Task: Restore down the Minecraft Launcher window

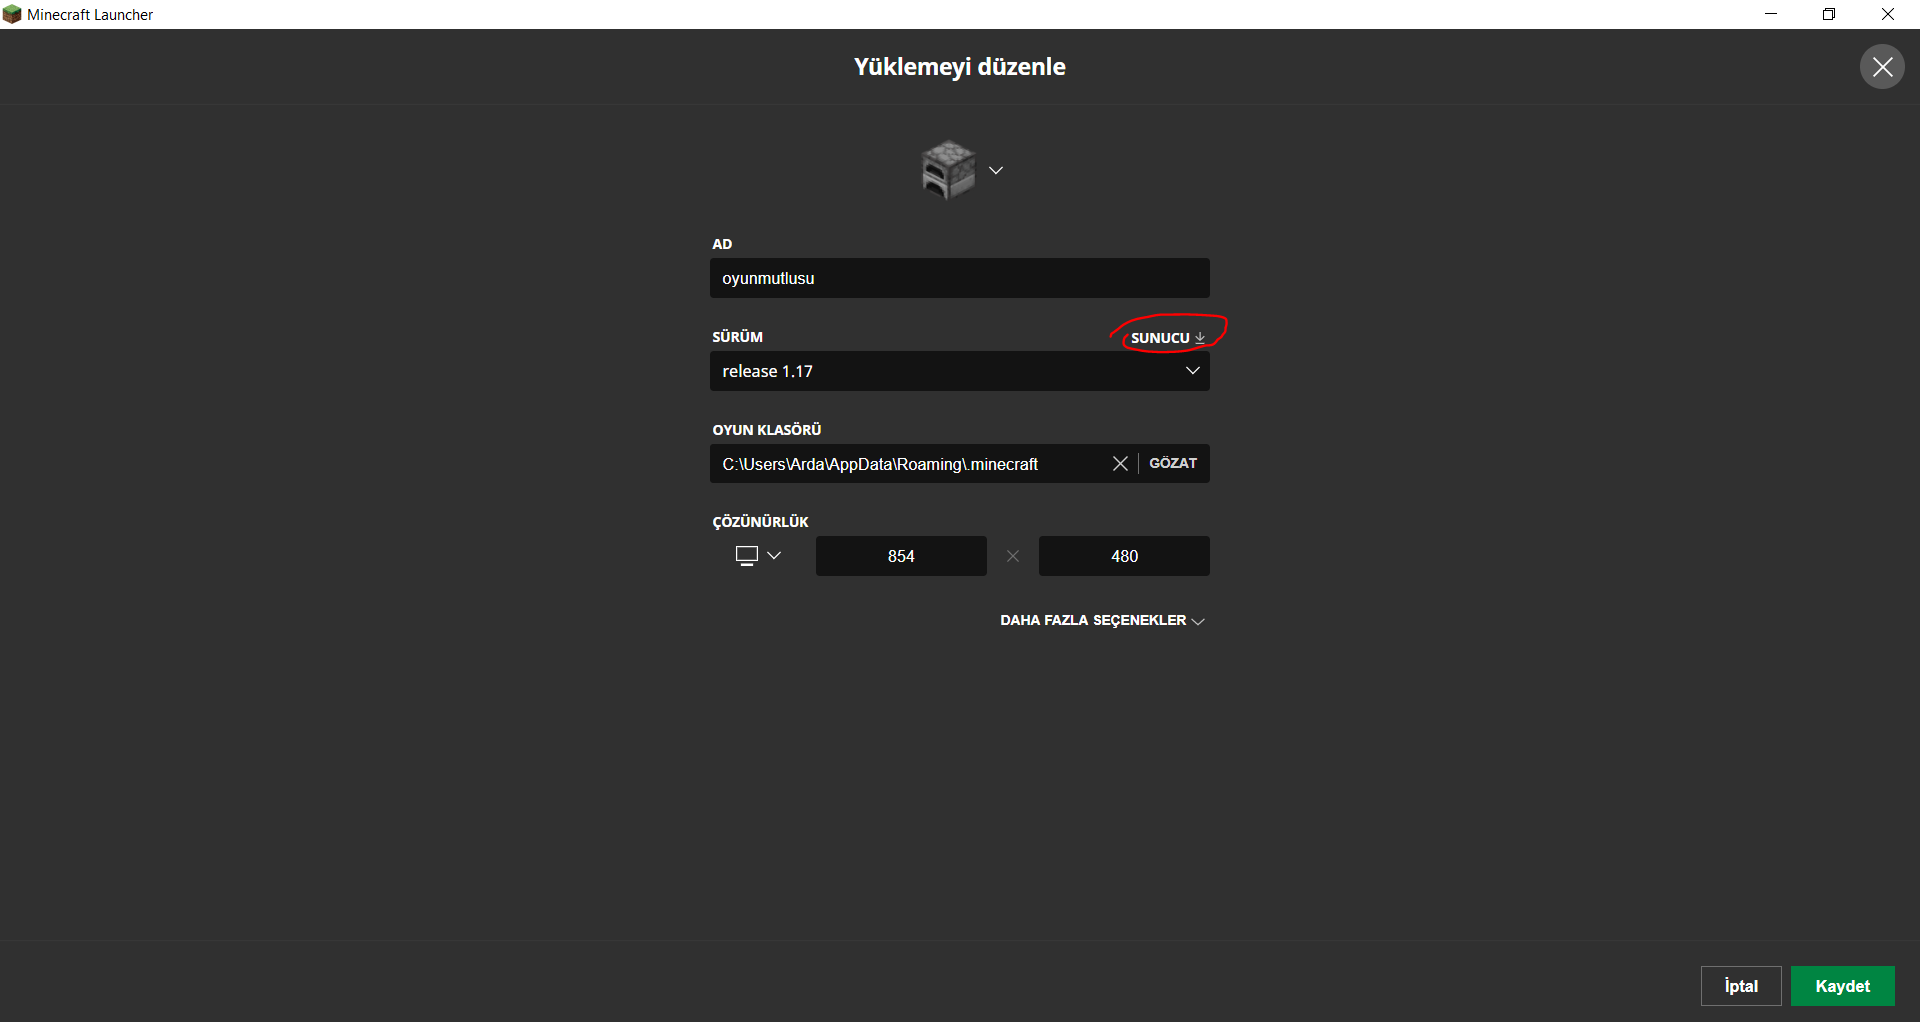Action: click(1829, 14)
